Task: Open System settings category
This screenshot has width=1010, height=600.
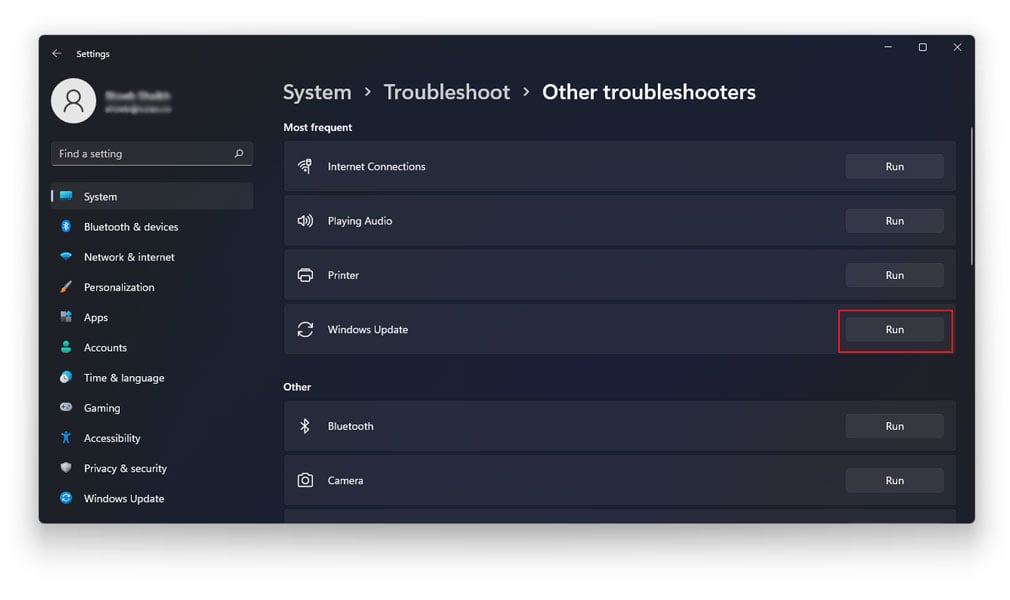Action: [152, 196]
